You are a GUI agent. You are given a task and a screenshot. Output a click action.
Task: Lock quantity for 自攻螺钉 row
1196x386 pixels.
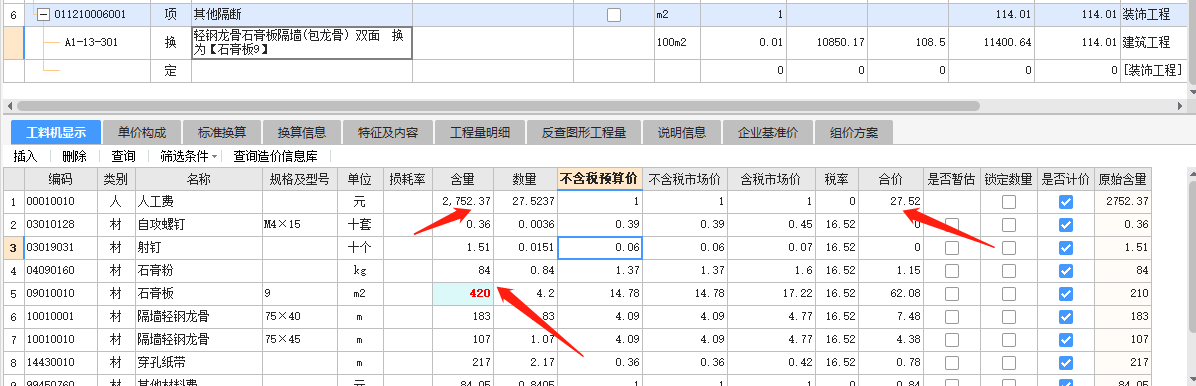1009,225
